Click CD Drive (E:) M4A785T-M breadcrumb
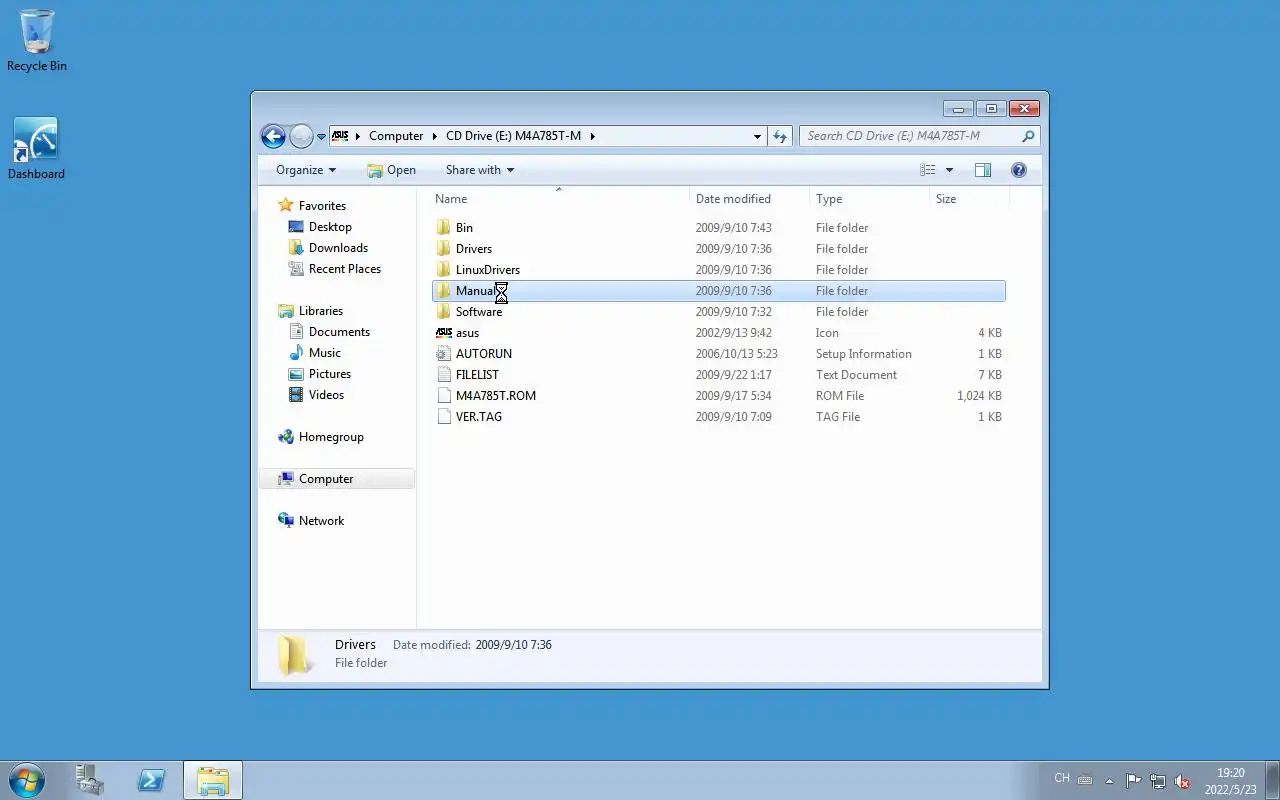 pos(513,136)
